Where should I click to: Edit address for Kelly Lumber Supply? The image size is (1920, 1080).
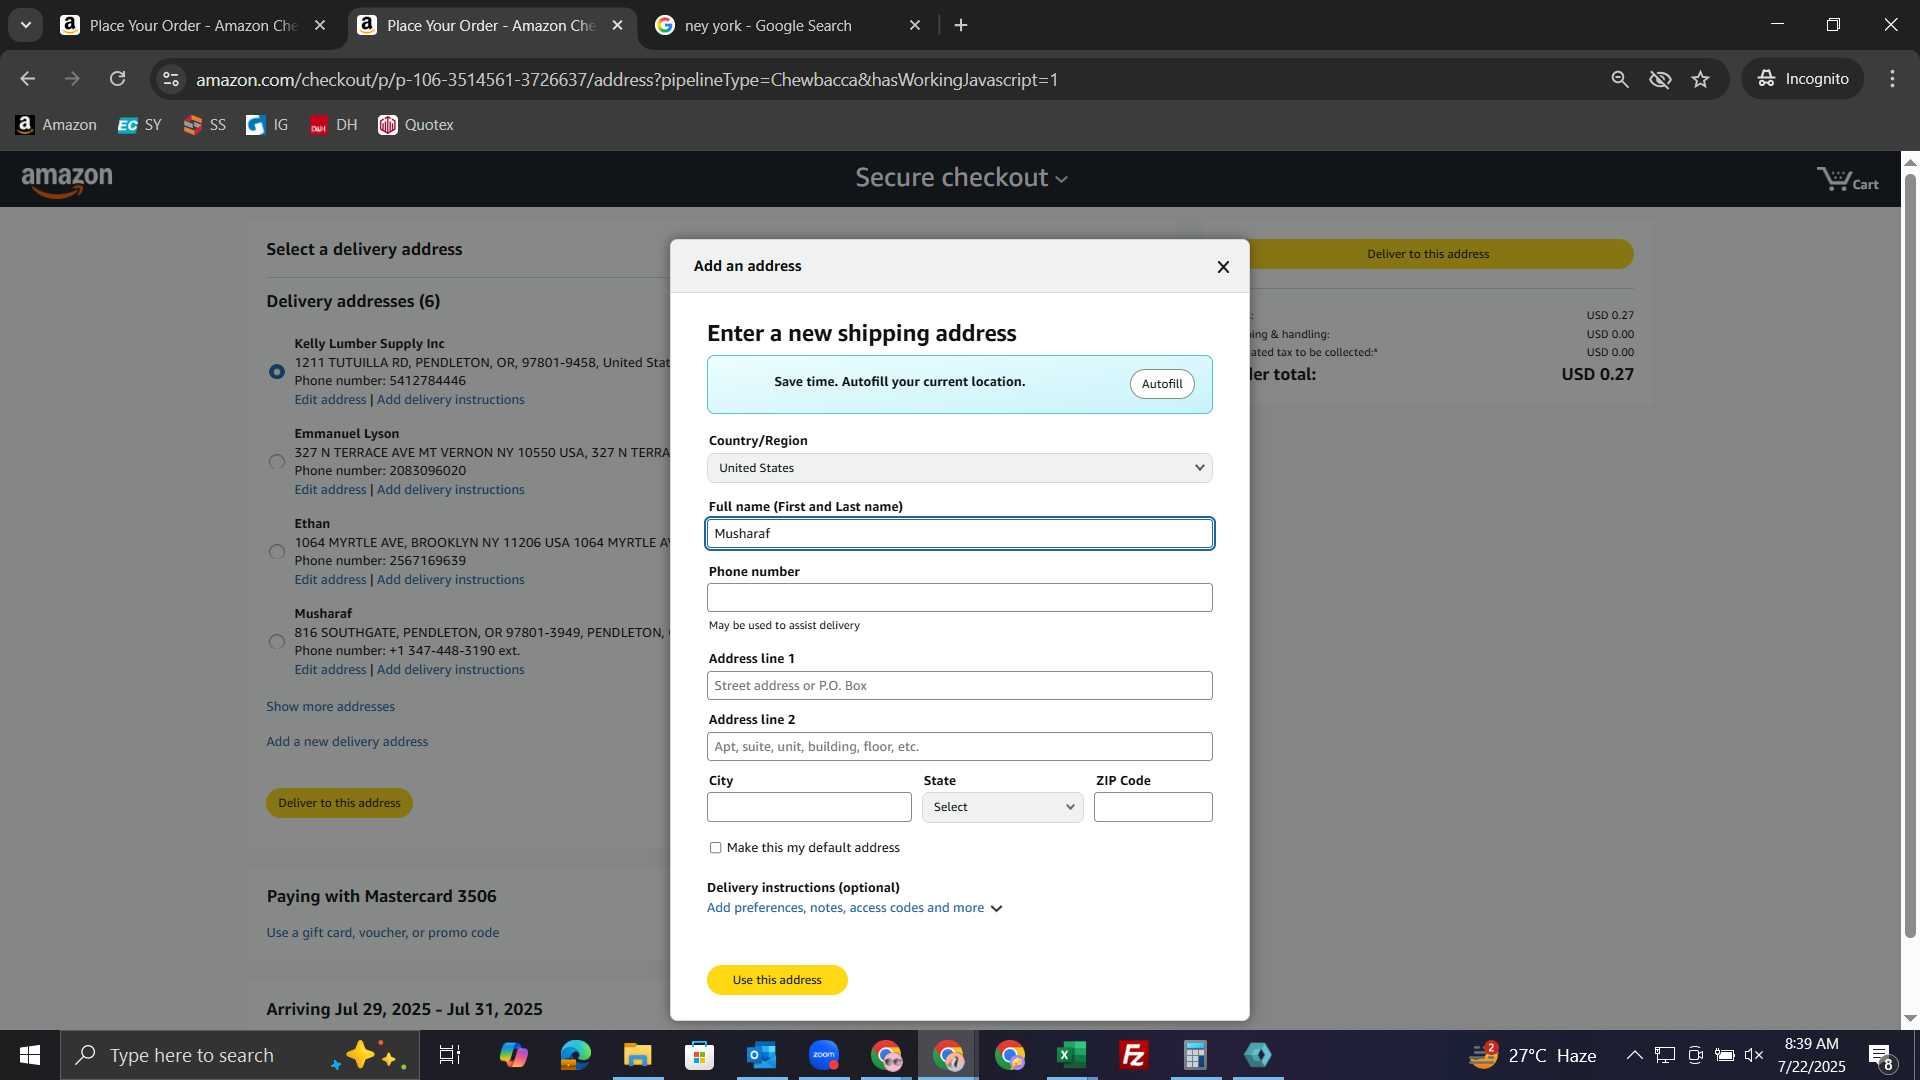click(330, 400)
